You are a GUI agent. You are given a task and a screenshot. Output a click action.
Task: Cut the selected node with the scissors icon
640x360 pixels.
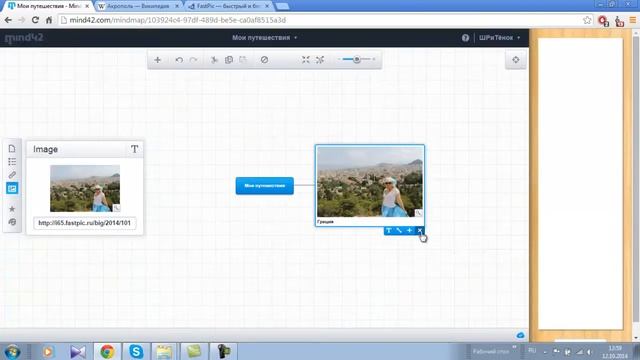(214, 60)
